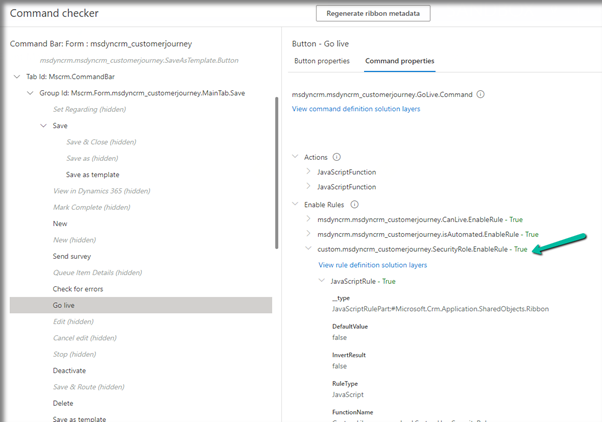
Task: Click the SecurityRole.EnableRule rule name
Action: 412,249
